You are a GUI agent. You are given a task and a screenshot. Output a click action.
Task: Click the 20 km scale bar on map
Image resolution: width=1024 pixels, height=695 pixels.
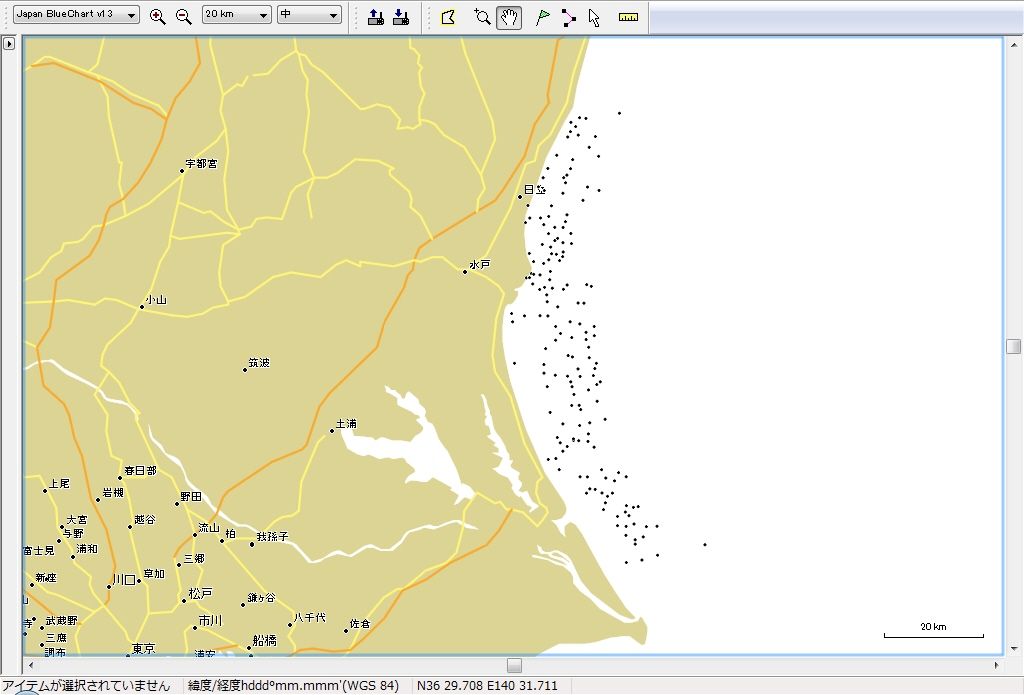tap(933, 630)
